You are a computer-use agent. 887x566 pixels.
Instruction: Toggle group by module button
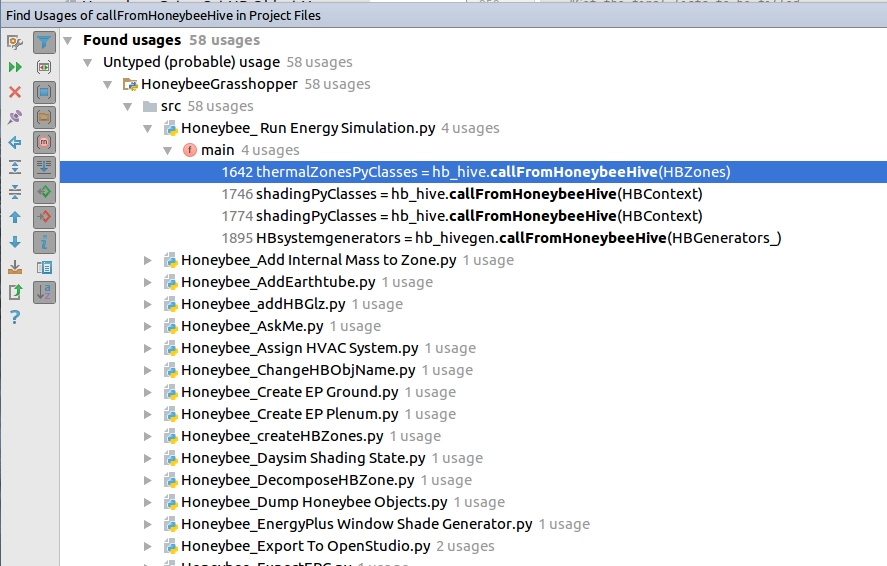click(44, 92)
